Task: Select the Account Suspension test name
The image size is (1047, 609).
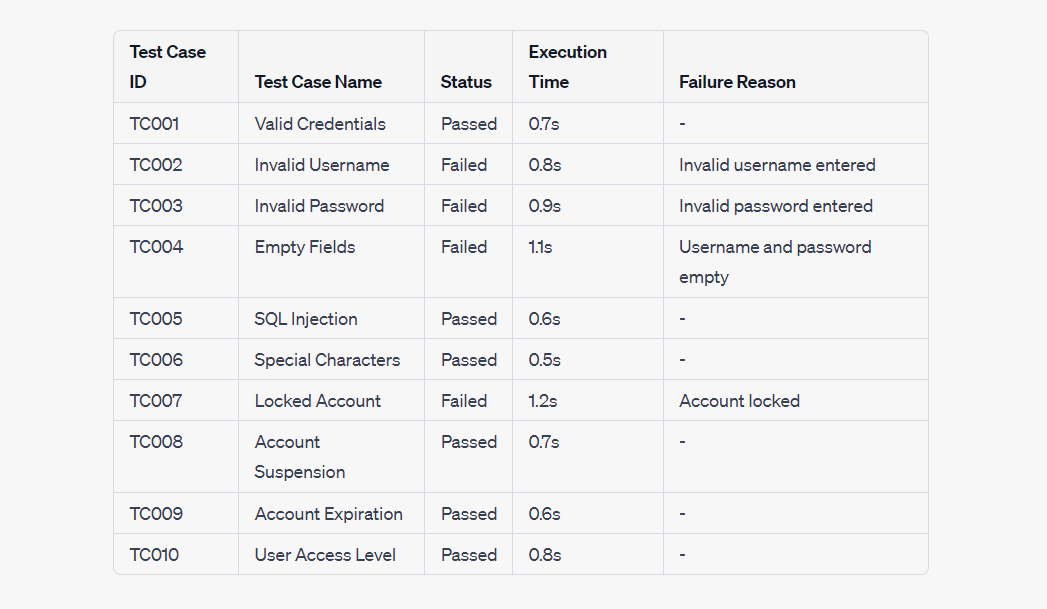Action: pos(300,457)
